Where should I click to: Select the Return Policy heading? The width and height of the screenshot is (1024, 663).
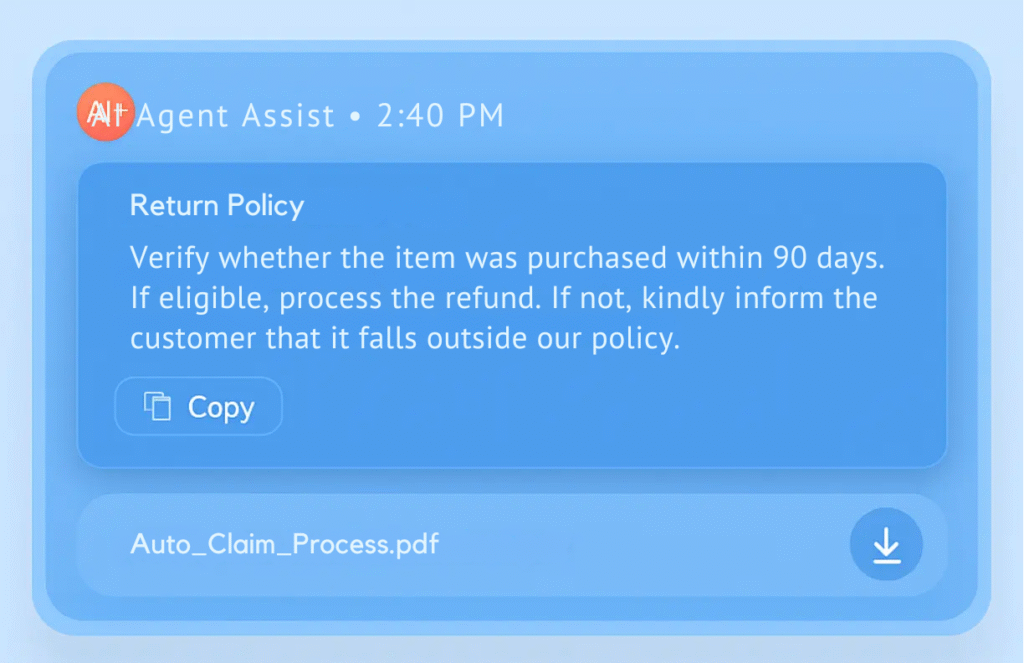coord(217,206)
